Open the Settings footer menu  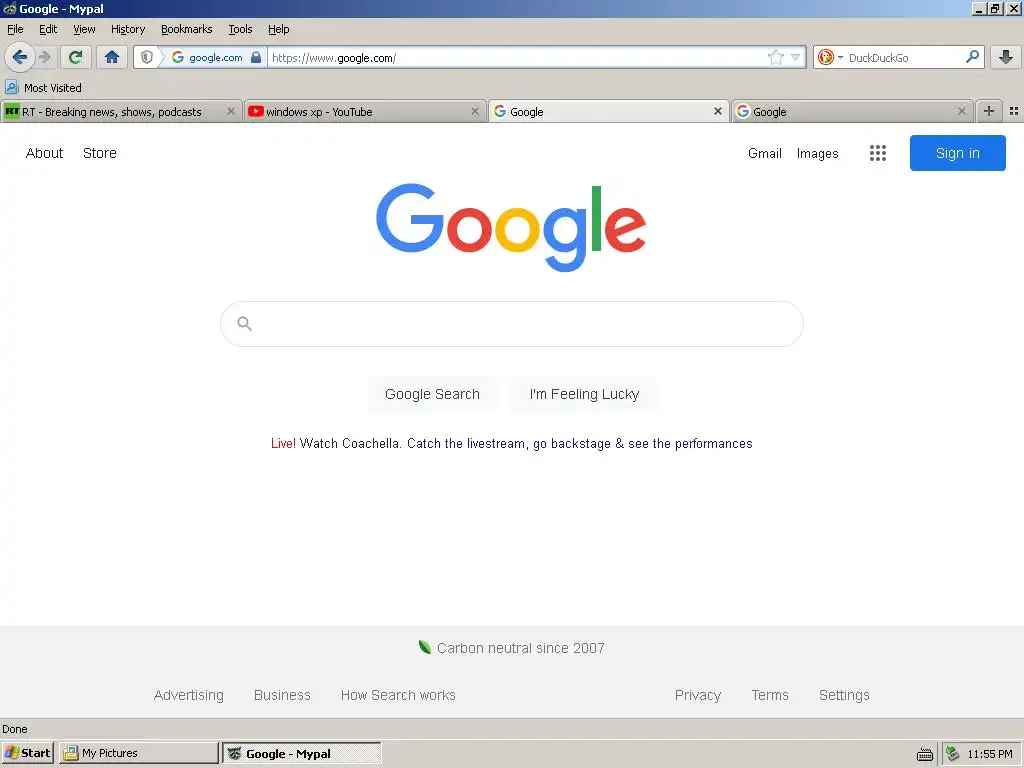pos(844,696)
